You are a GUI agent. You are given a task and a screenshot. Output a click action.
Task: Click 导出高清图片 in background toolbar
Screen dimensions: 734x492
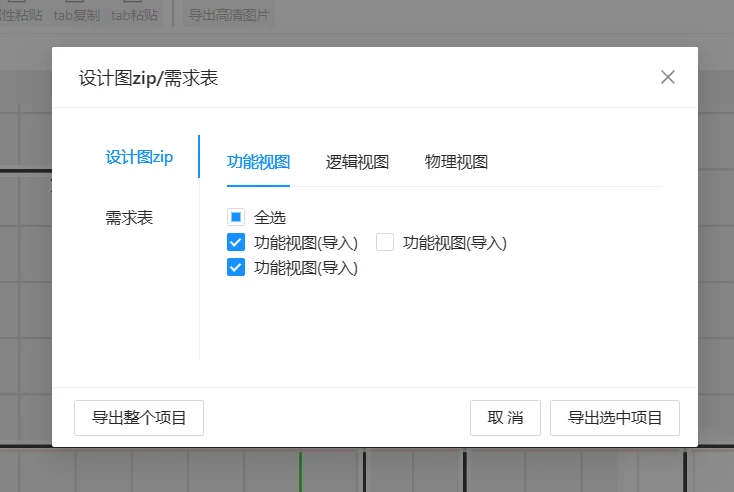[229, 15]
